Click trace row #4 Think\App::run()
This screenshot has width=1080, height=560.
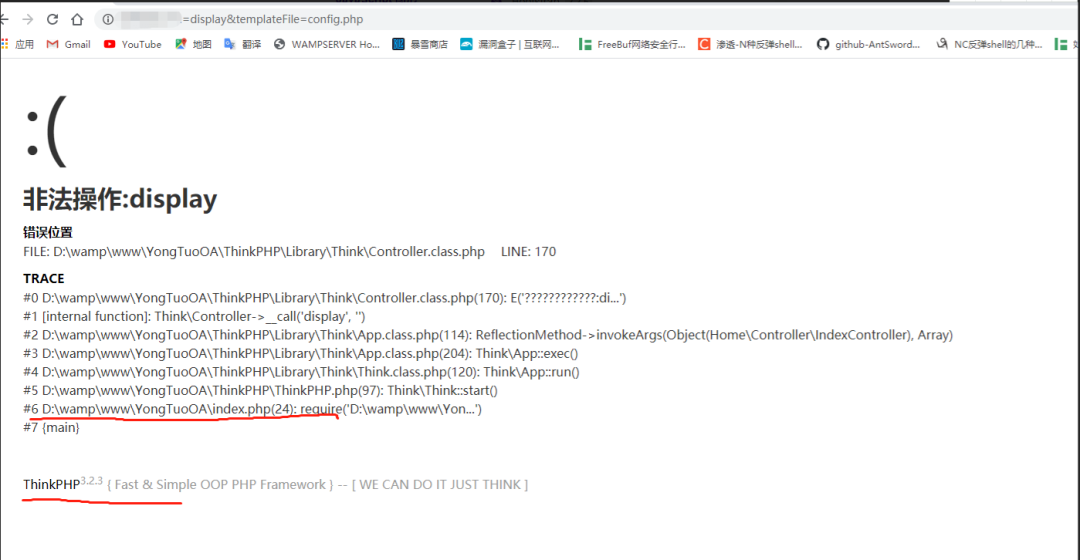coord(301,373)
